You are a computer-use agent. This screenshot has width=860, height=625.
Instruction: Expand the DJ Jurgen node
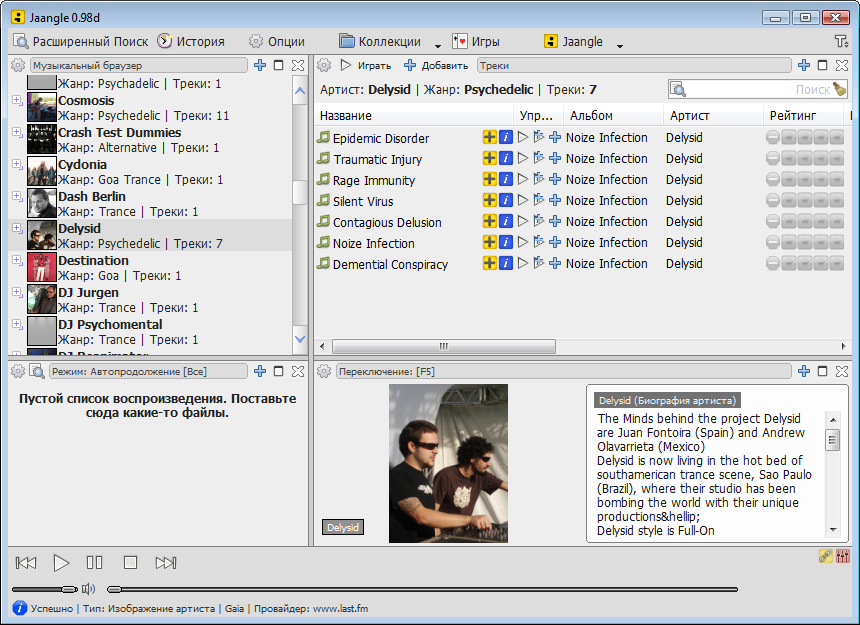17,292
